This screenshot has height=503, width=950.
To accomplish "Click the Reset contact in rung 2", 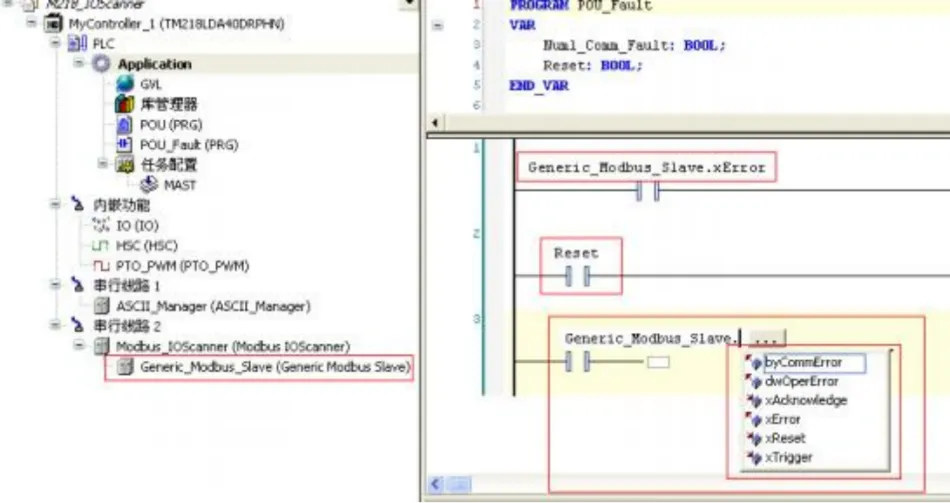I will [x=575, y=276].
